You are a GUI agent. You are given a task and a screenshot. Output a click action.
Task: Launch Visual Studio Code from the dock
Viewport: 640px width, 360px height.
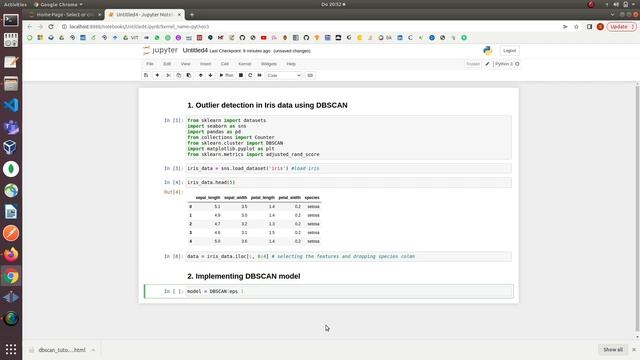[11, 105]
